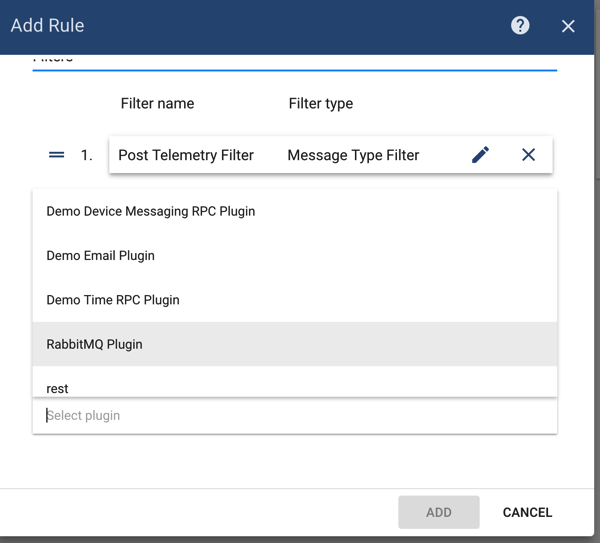
Task: Open help for the Add Rule dialog
Action: (520, 26)
